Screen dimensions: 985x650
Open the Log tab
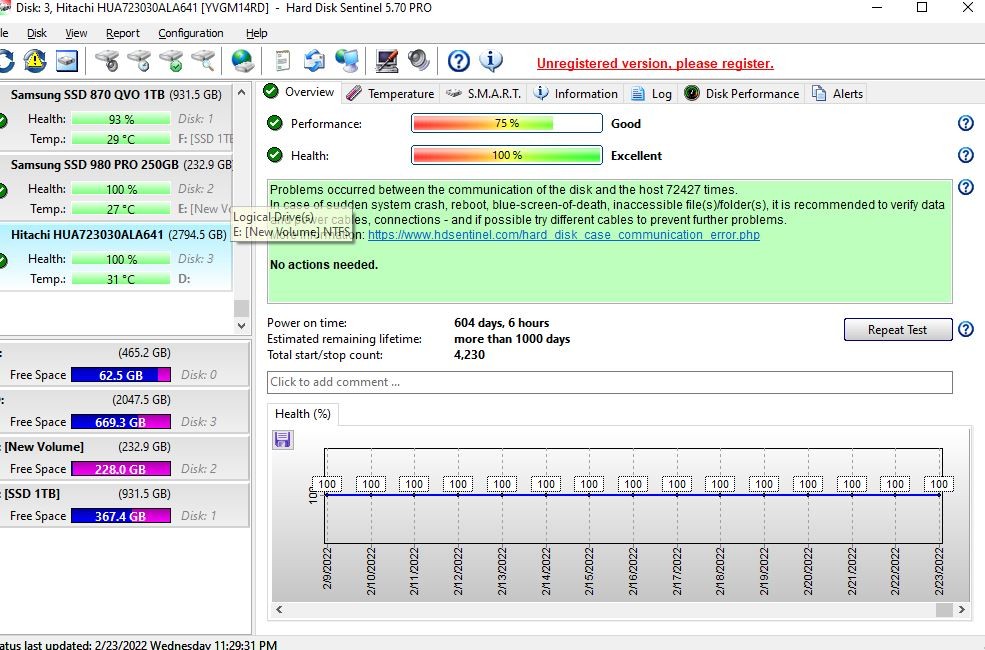651,94
